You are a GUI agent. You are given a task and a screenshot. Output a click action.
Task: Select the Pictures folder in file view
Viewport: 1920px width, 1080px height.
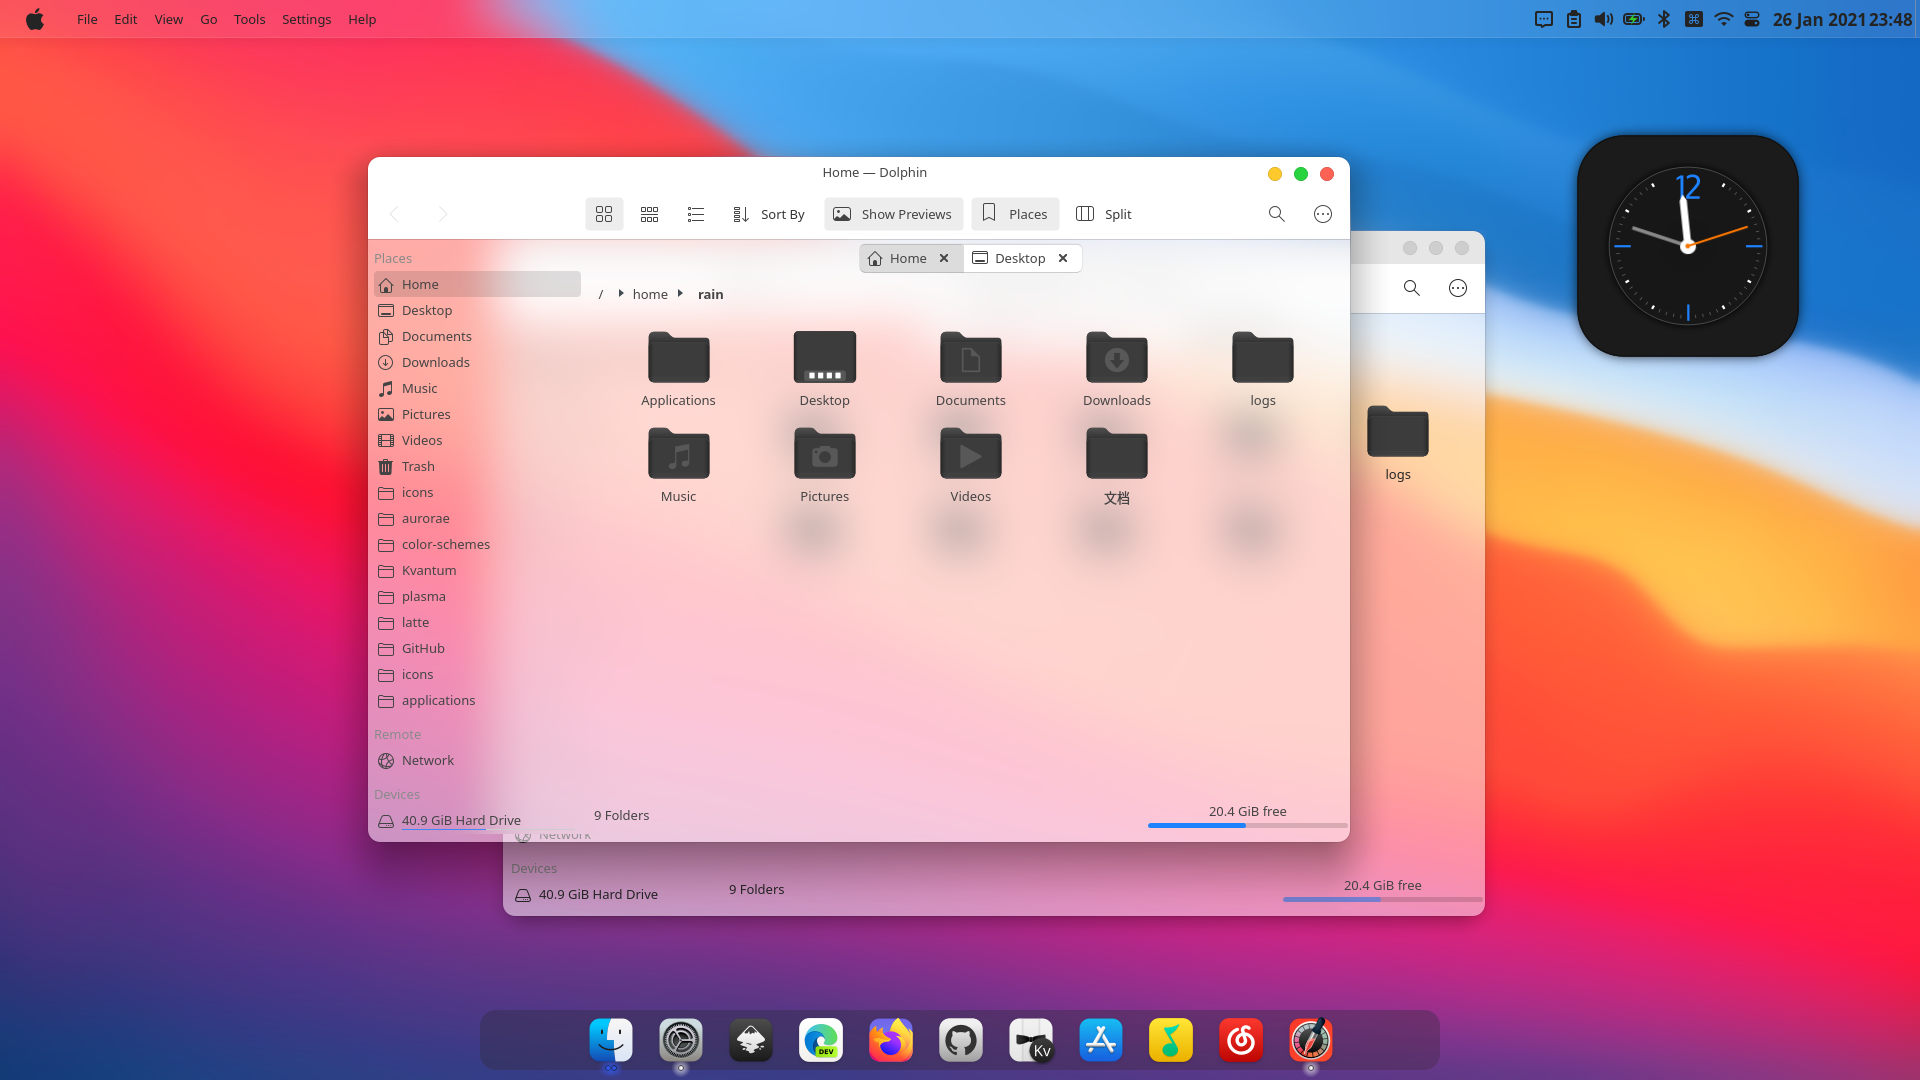[825, 465]
